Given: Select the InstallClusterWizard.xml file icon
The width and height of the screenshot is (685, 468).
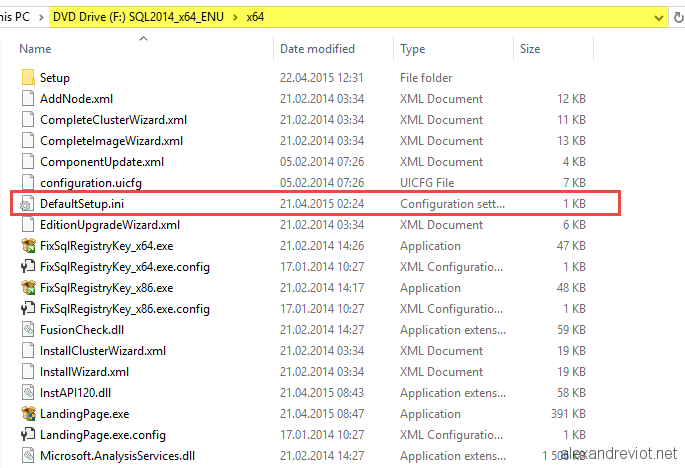Looking at the screenshot, I should click(x=28, y=350).
